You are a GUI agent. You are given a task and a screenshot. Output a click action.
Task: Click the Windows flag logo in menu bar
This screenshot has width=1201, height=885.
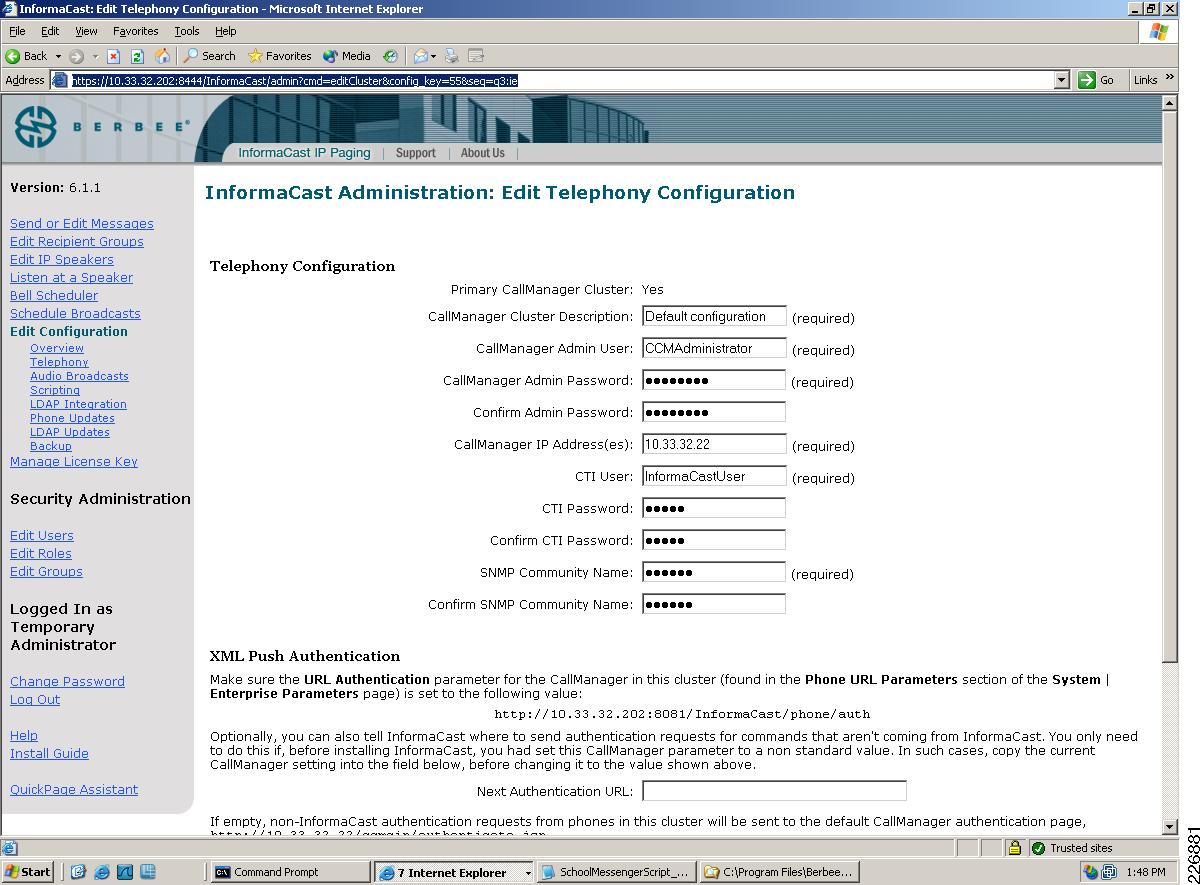[1159, 31]
